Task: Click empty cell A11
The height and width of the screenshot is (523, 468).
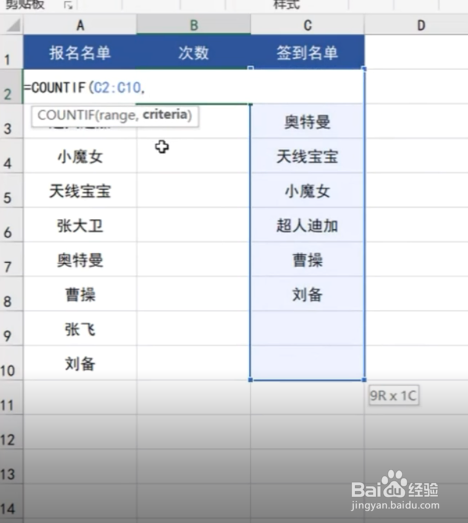Action: (x=80, y=397)
